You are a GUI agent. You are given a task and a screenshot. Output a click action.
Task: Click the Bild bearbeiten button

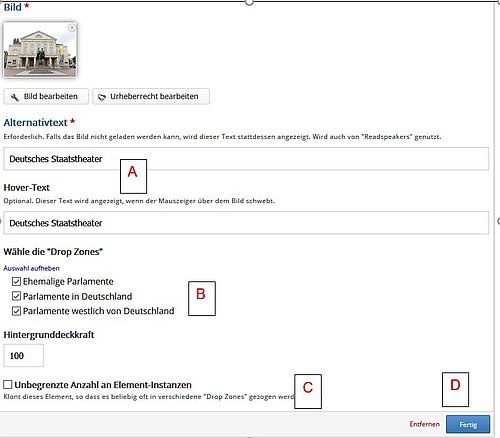[46, 97]
